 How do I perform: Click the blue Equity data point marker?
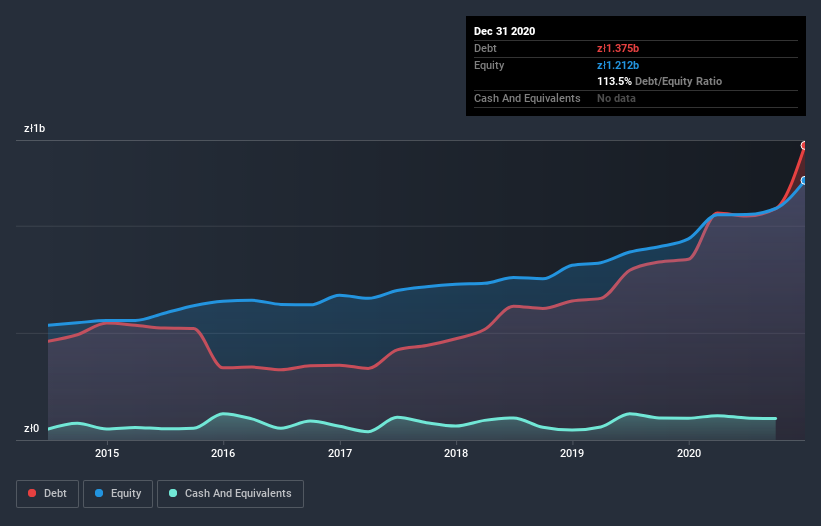[804, 181]
